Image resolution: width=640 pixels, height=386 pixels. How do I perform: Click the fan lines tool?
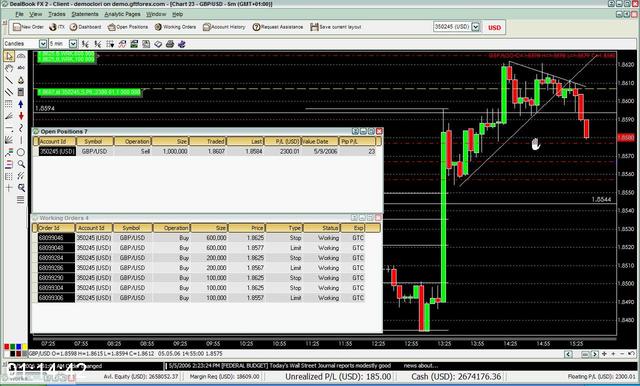tap(9, 140)
